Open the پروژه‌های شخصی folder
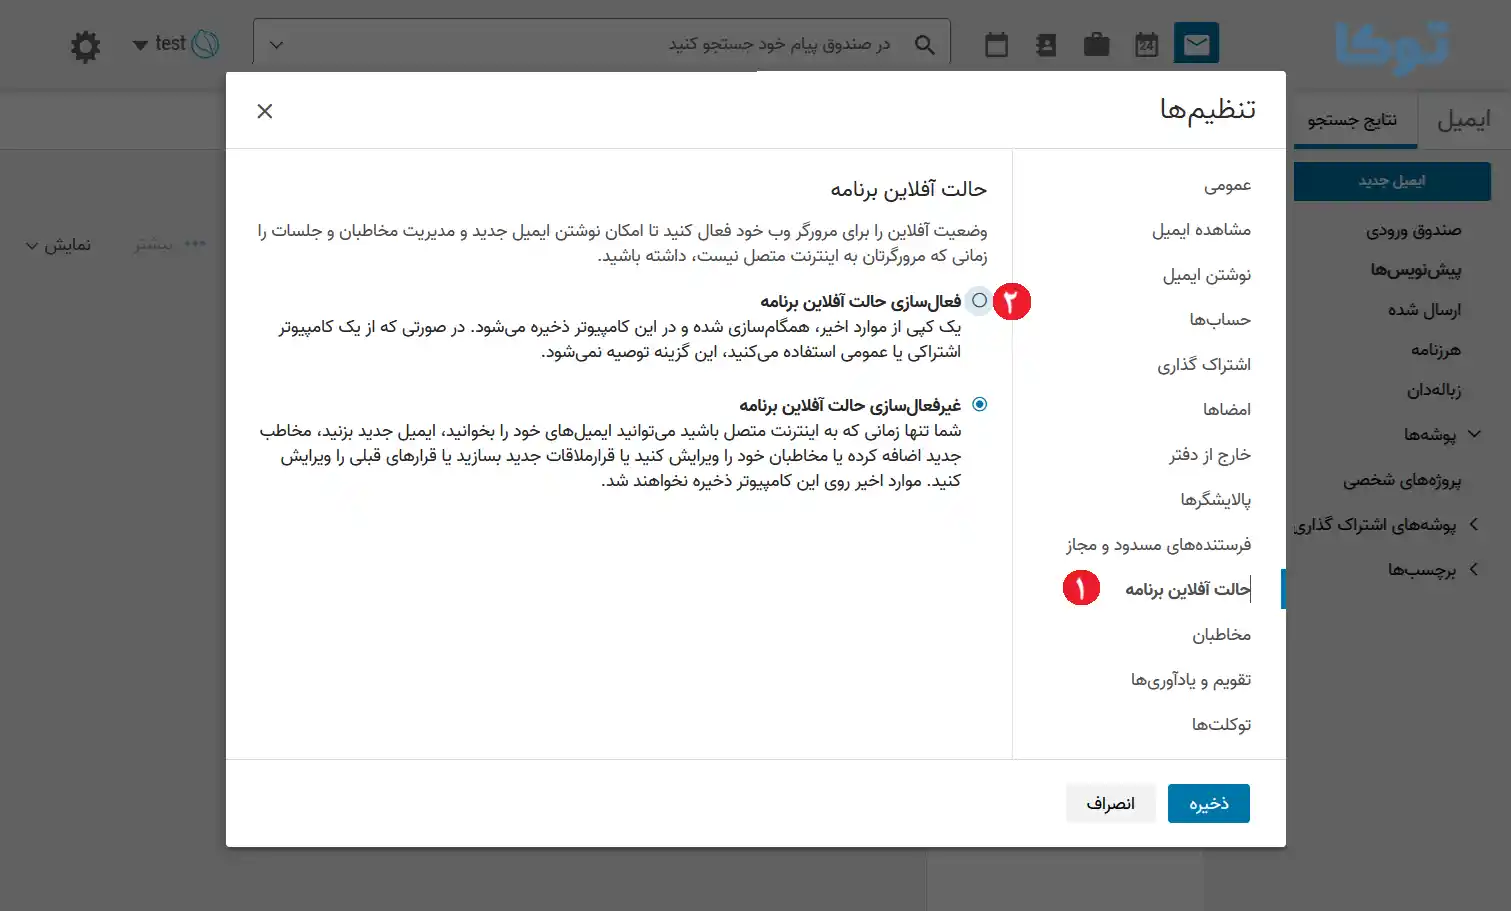The image size is (1511, 911). pyautogui.click(x=1402, y=480)
